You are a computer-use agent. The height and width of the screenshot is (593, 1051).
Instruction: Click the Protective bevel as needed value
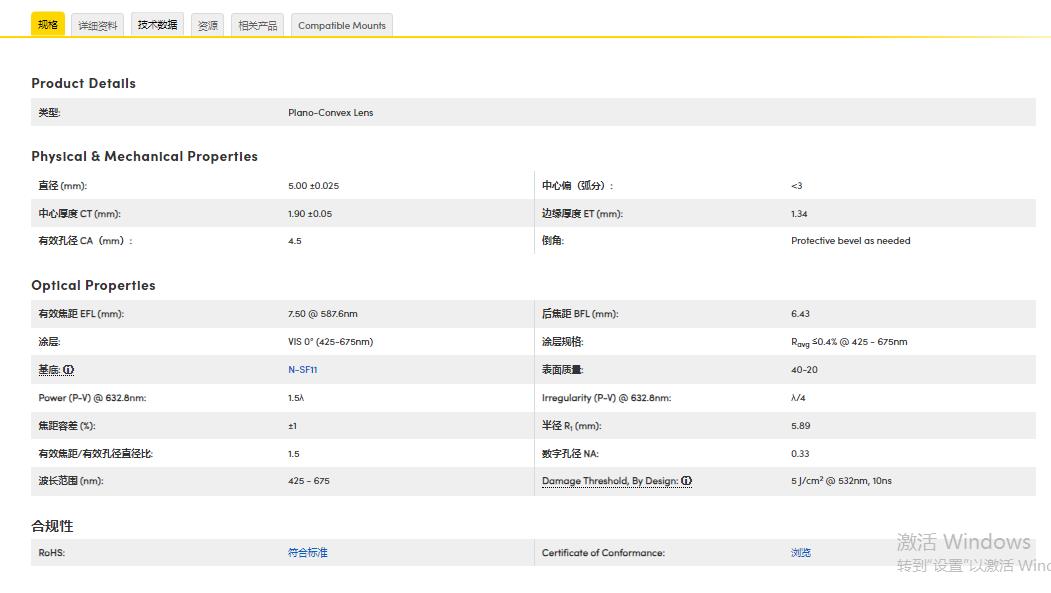click(x=850, y=241)
